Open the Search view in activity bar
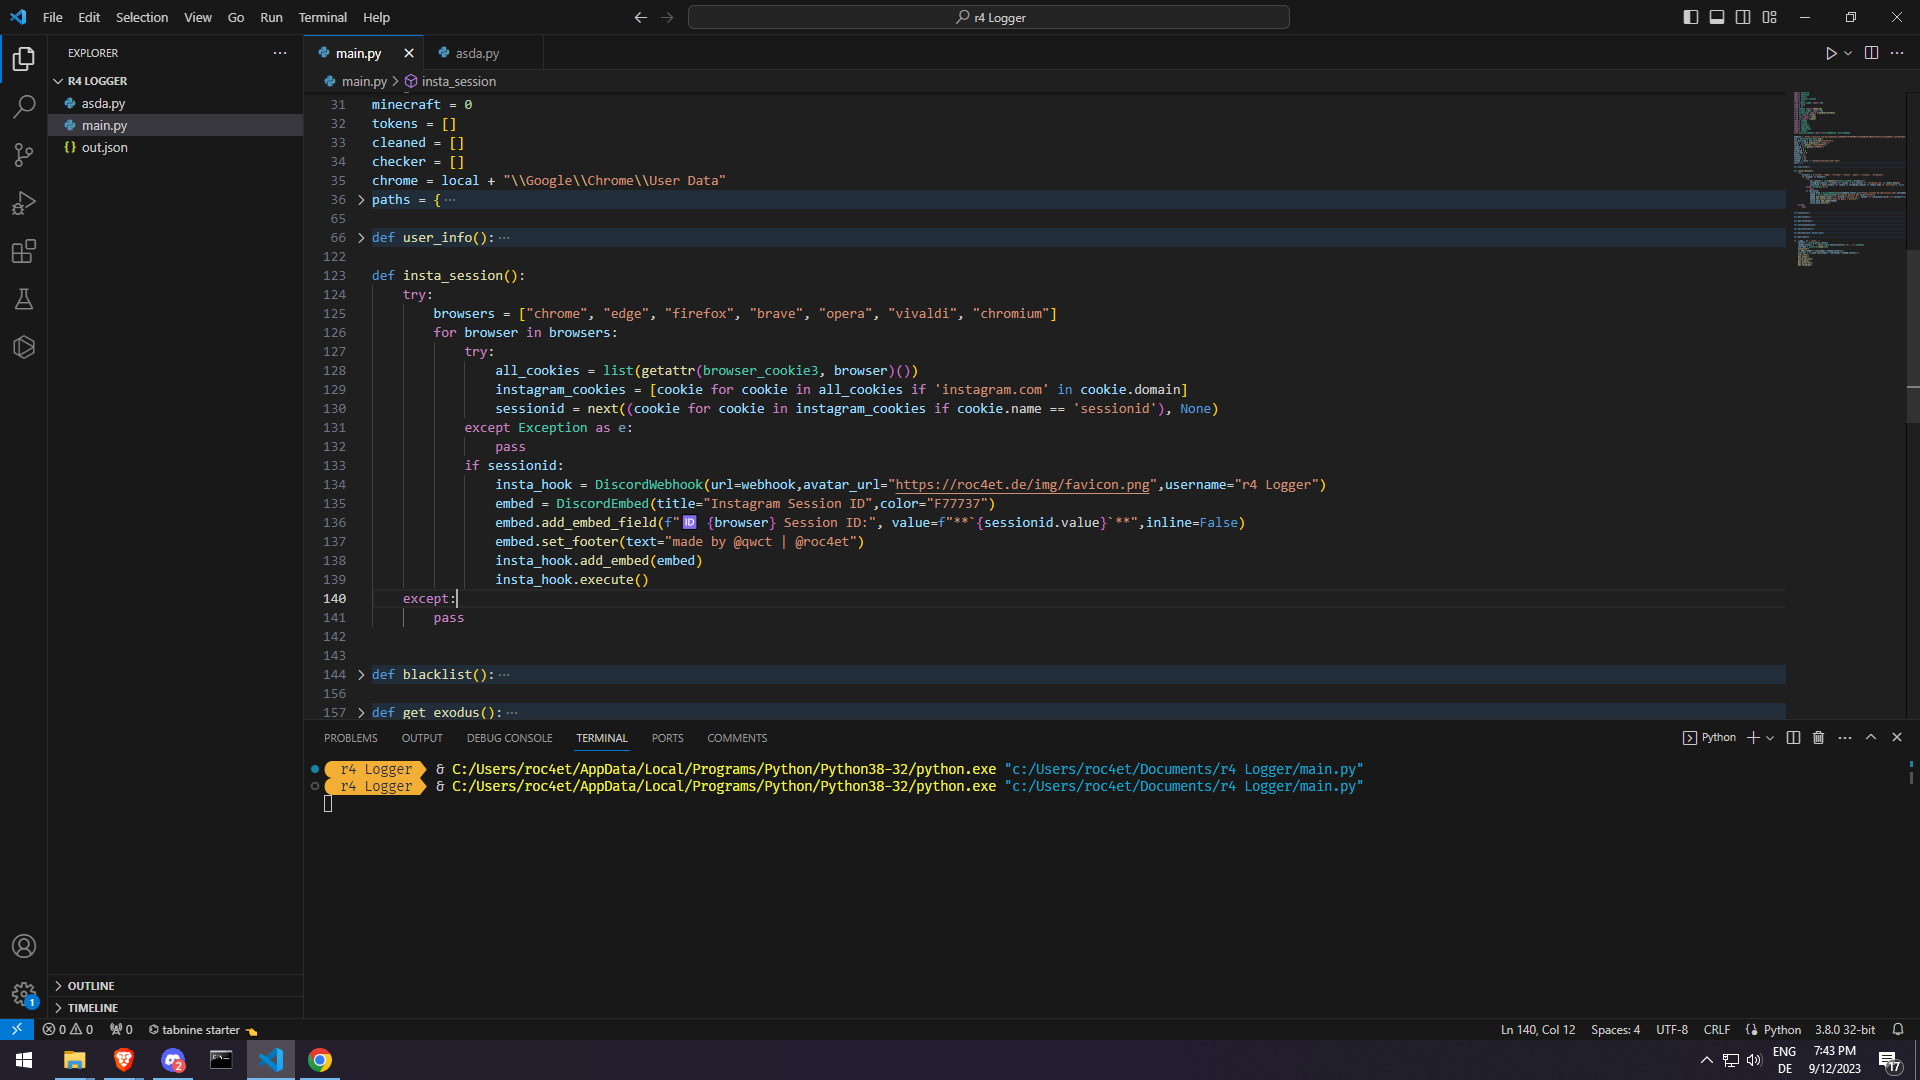The image size is (1920, 1080). [24, 106]
